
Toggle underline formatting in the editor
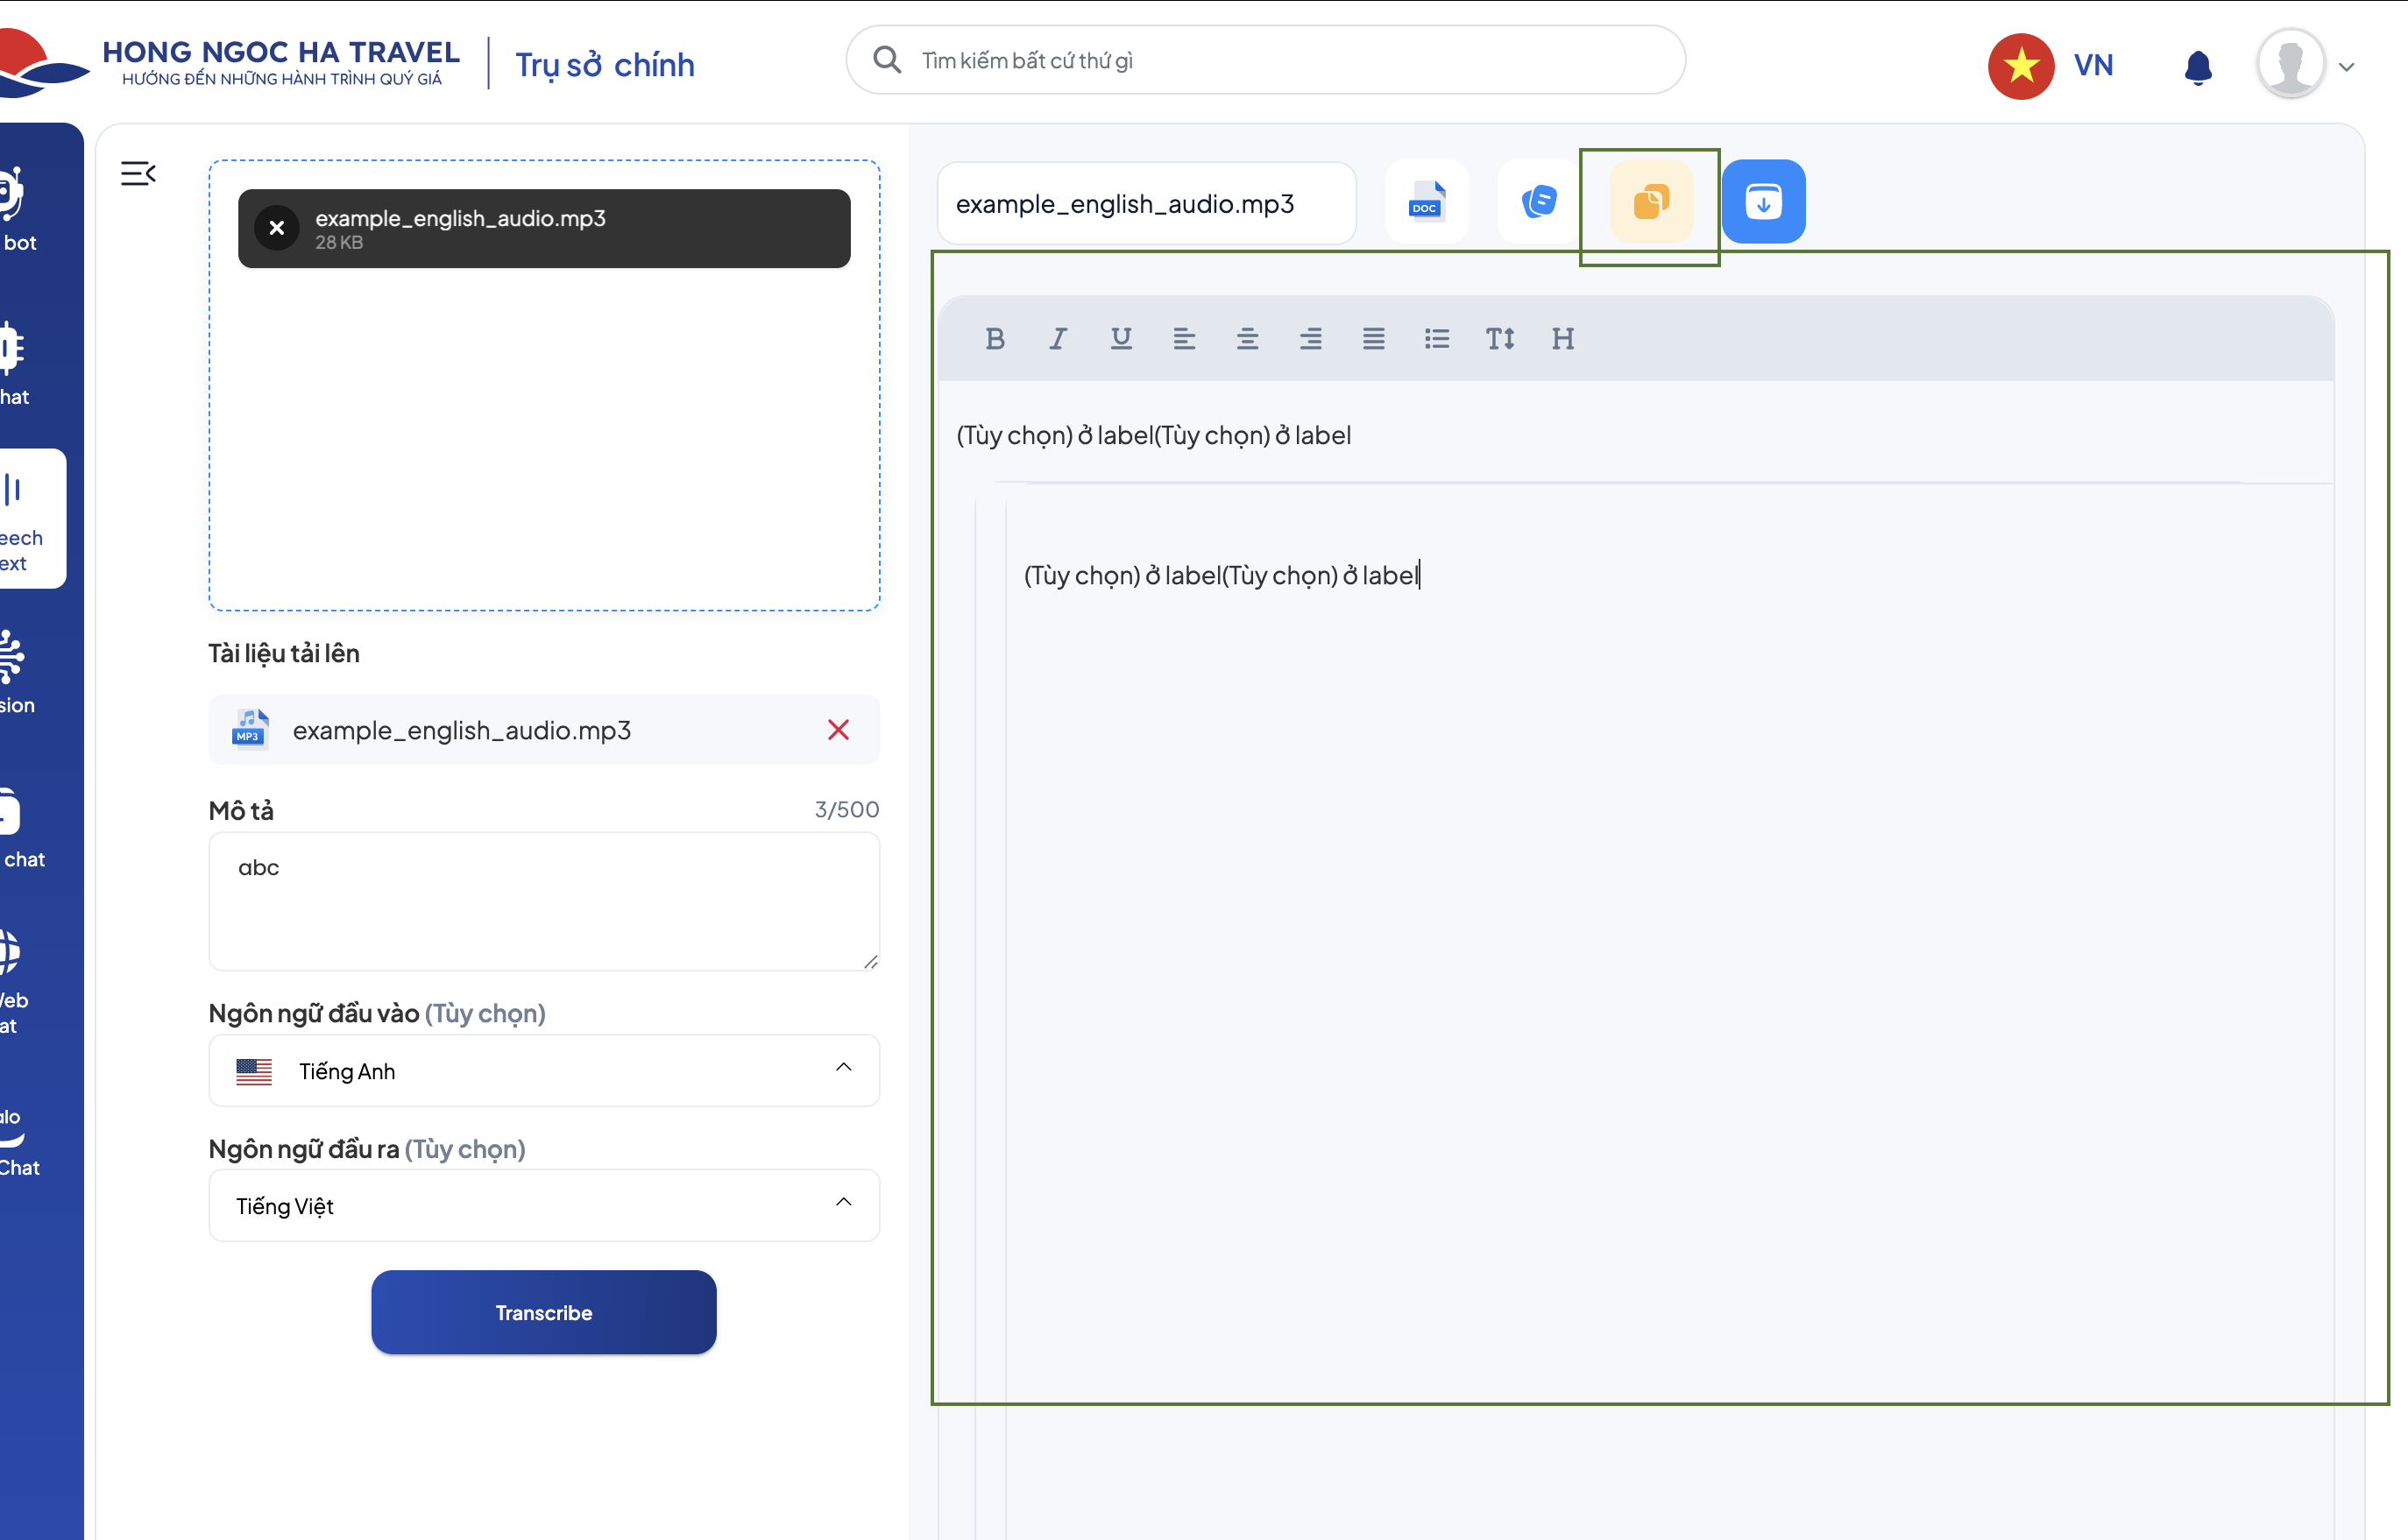pyautogui.click(x=1121, y=339)
